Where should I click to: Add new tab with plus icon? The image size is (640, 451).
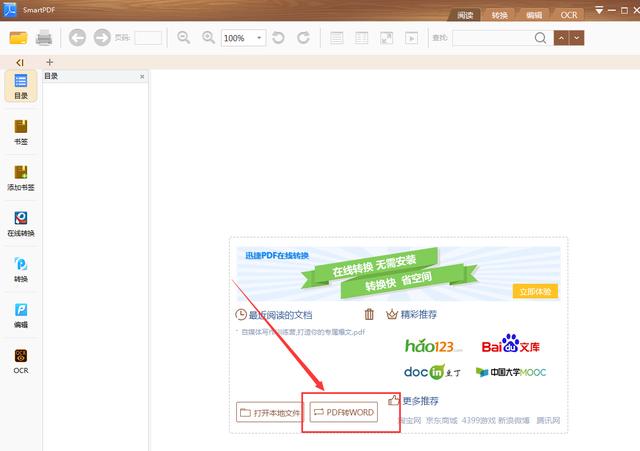pos(50,62)
